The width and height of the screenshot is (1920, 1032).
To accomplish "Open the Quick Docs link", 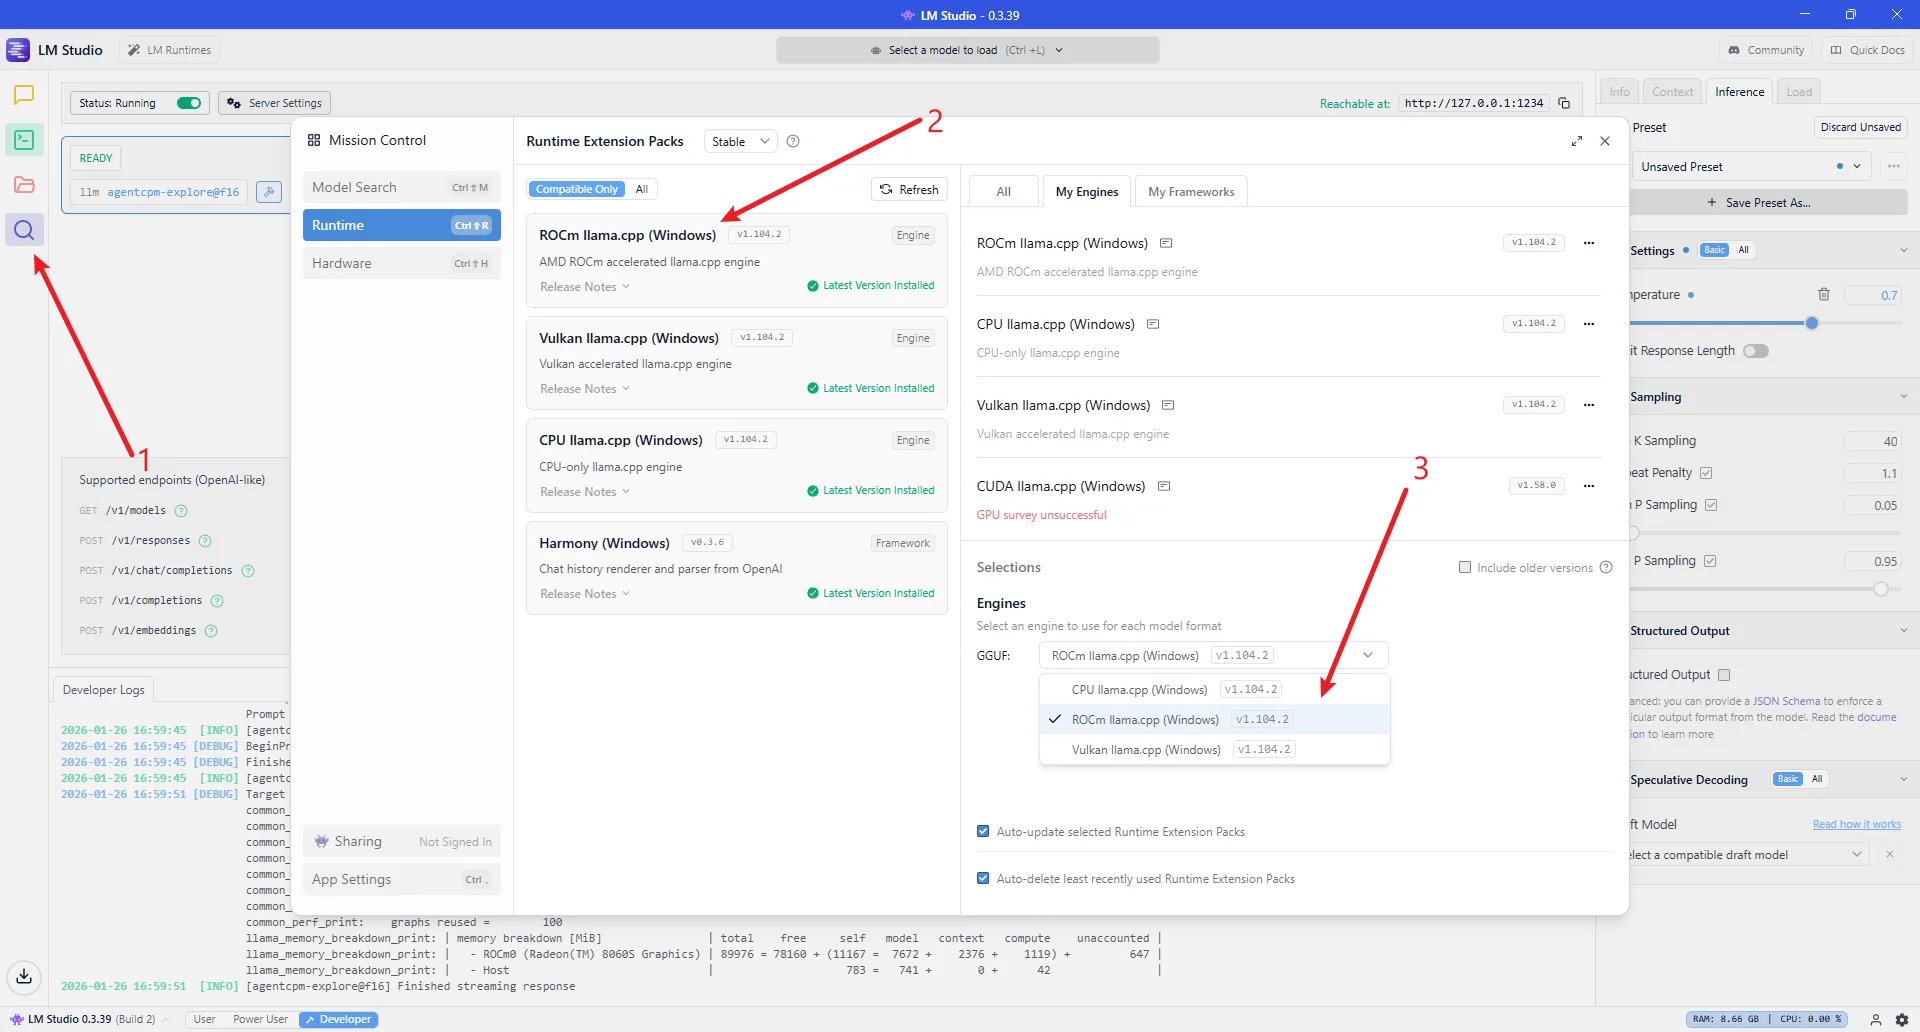I will (1867, 50).
